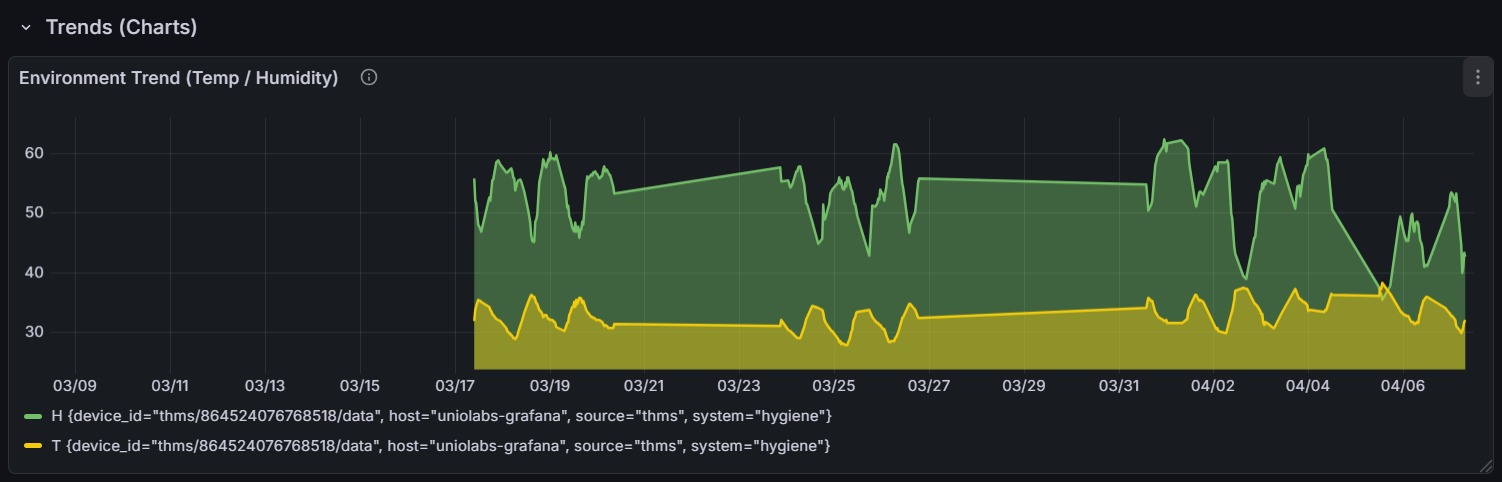Viewport: 1502px width, 482px height.
Task: Click the 03/21 x-axis date label
Action: 644,385
